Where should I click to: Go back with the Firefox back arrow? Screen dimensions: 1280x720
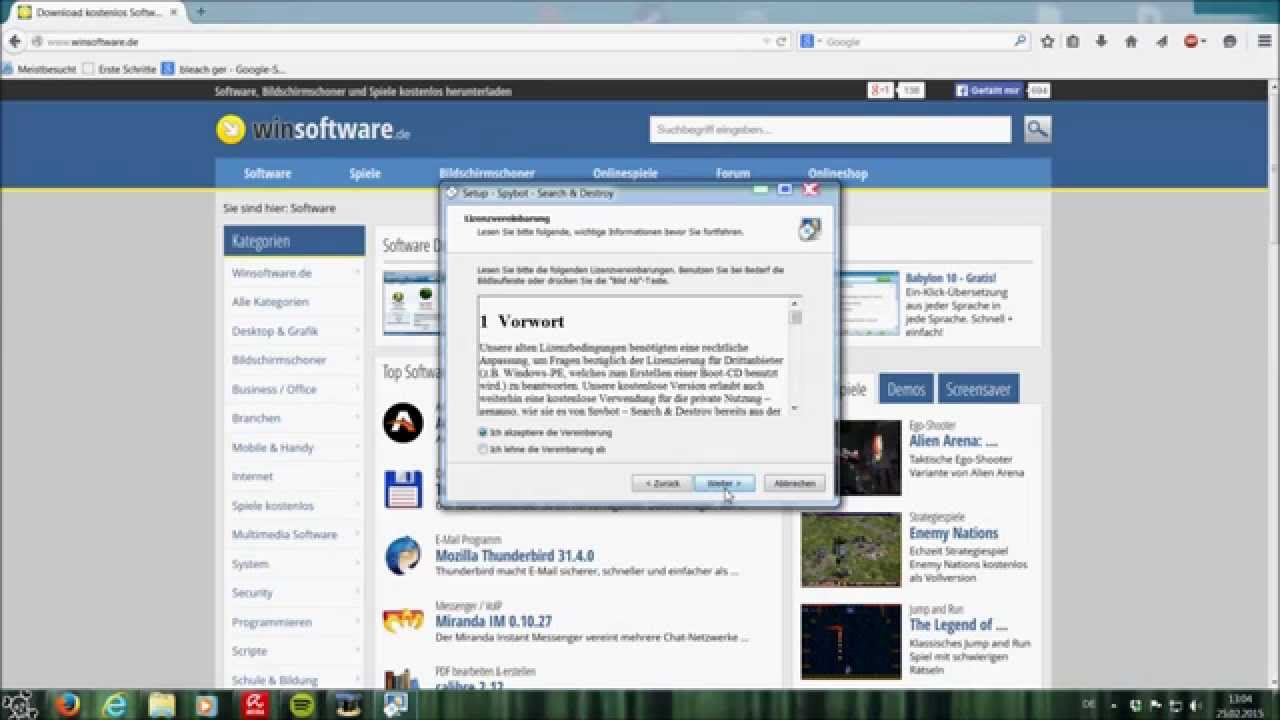[15, 42]
